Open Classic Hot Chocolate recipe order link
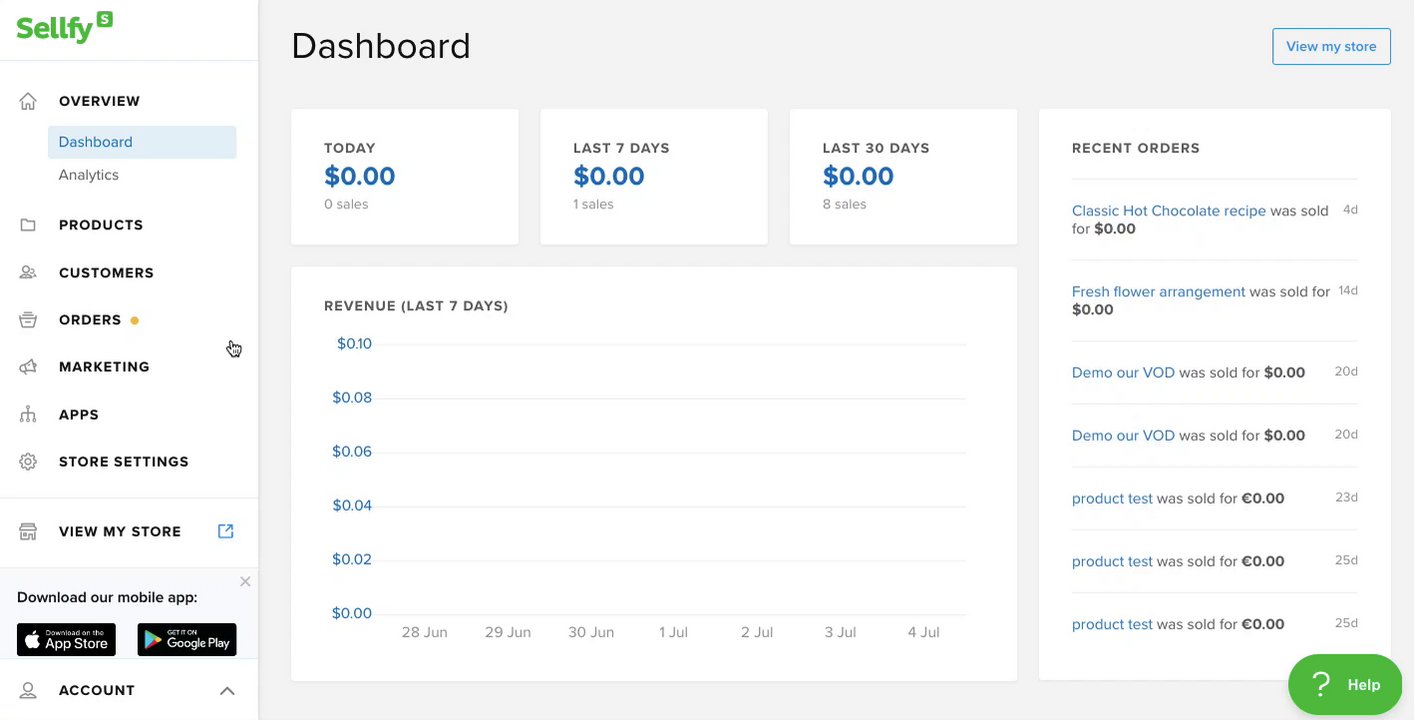 (x=1168, y=211)
